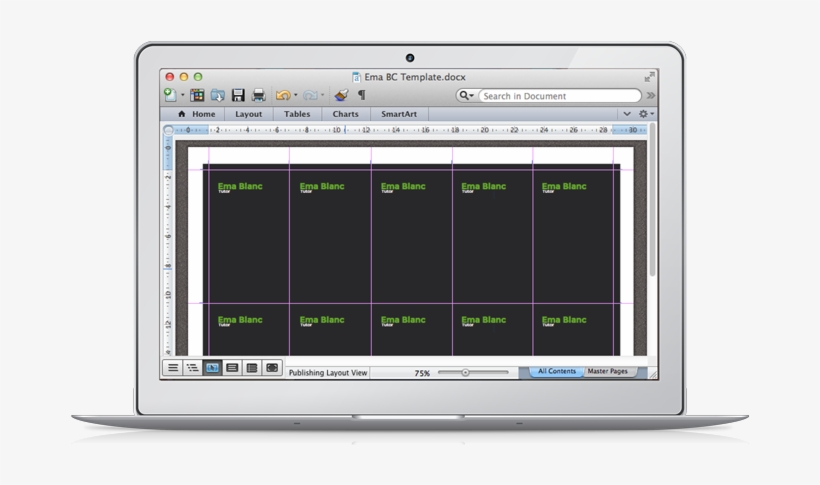This screenshot has height=485, width=820.
Task: Click the zoom slider handle
Action: point(465,373)
